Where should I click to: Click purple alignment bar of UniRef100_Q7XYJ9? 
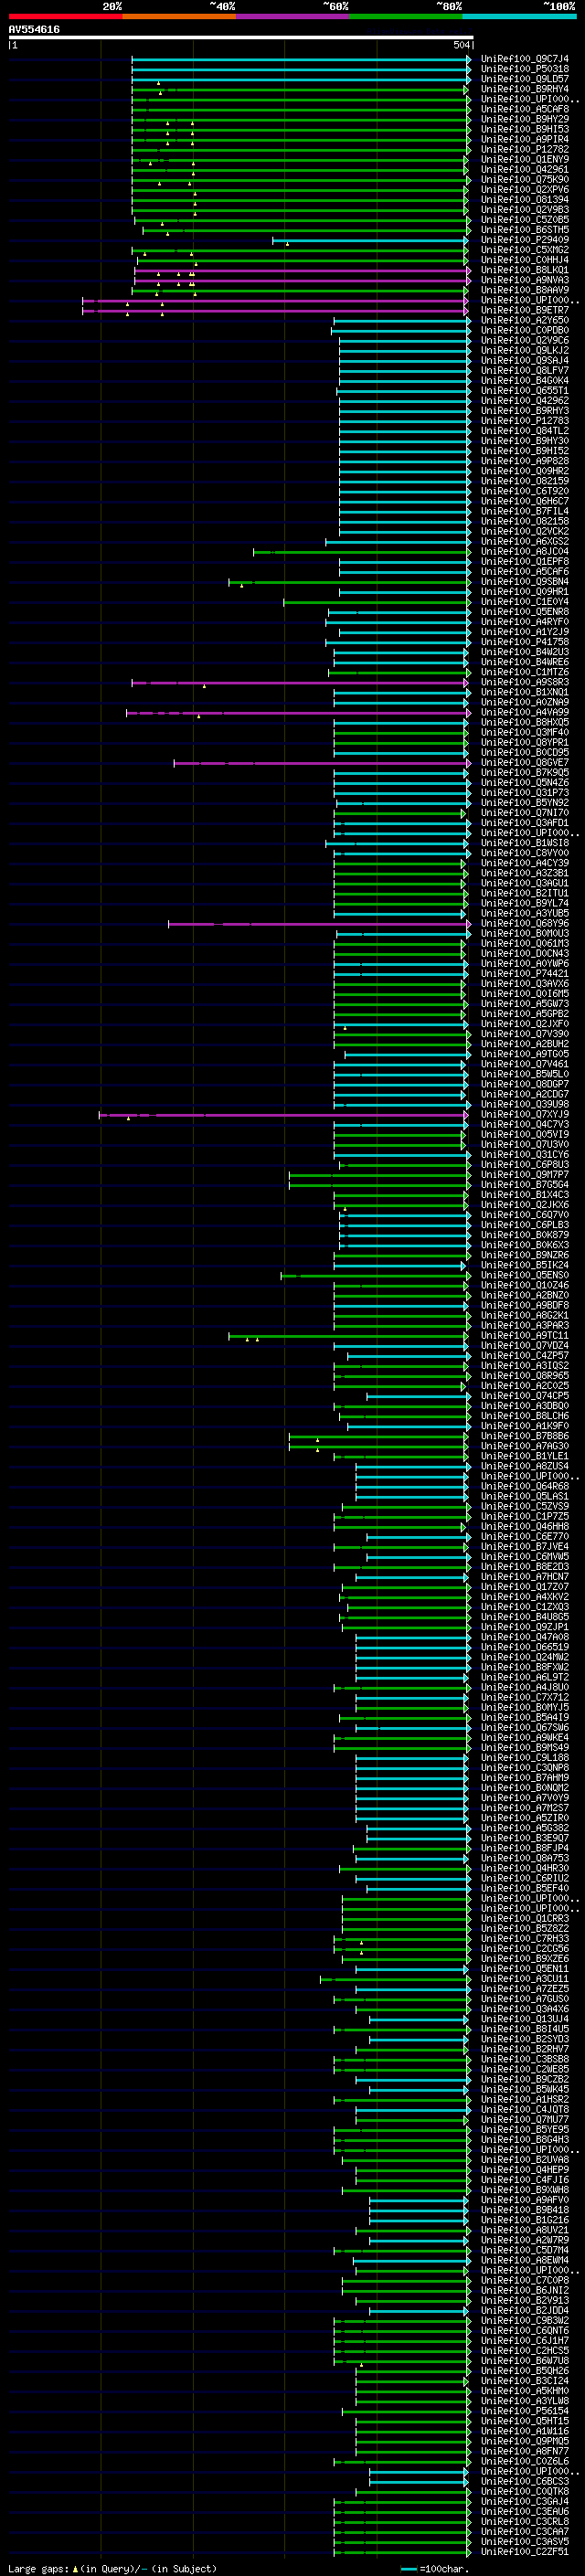[x=283, y=1114]
